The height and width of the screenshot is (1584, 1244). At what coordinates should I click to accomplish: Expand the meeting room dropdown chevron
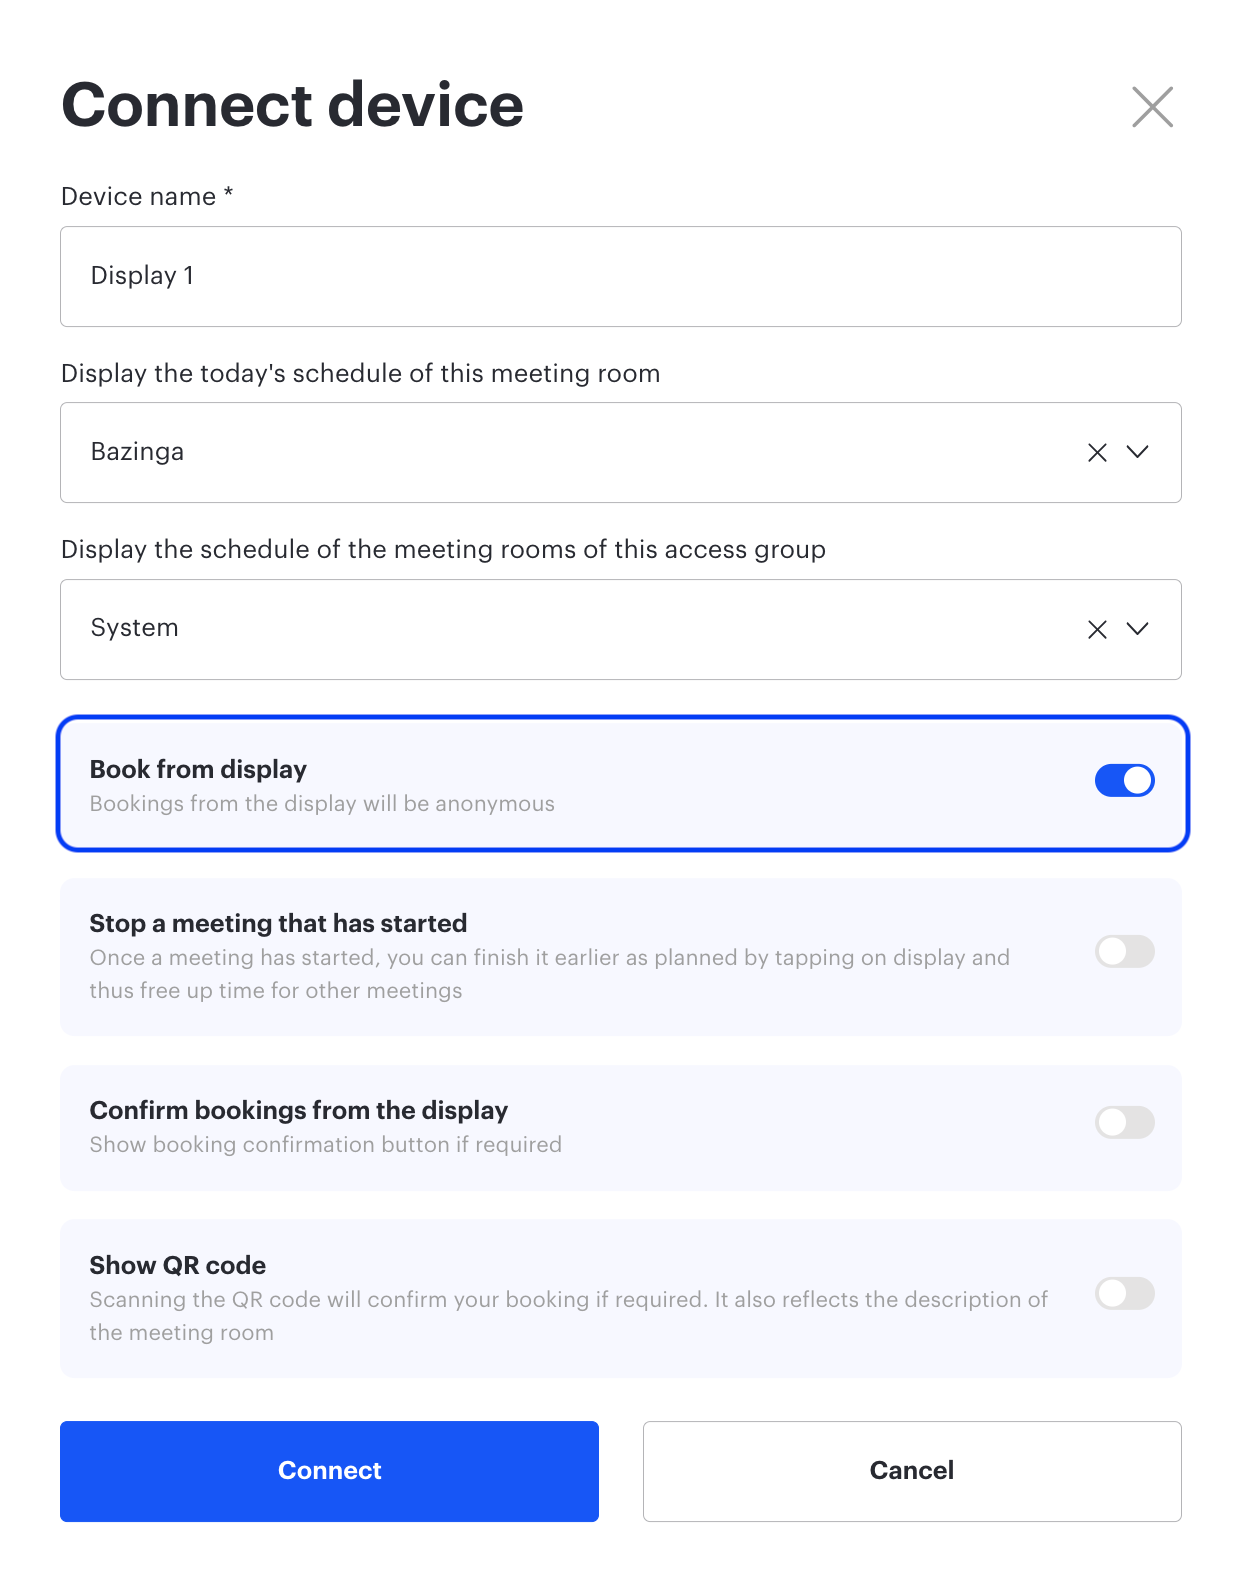click(1137, 452)
